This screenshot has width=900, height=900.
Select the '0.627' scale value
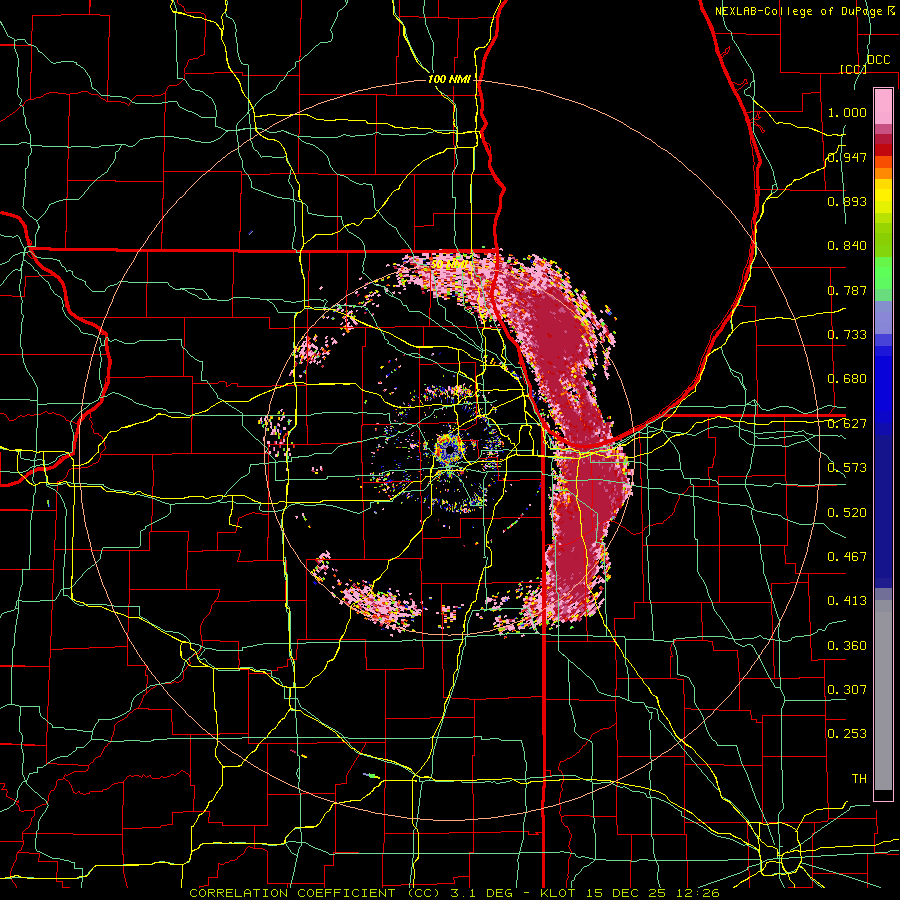point(847,424)
